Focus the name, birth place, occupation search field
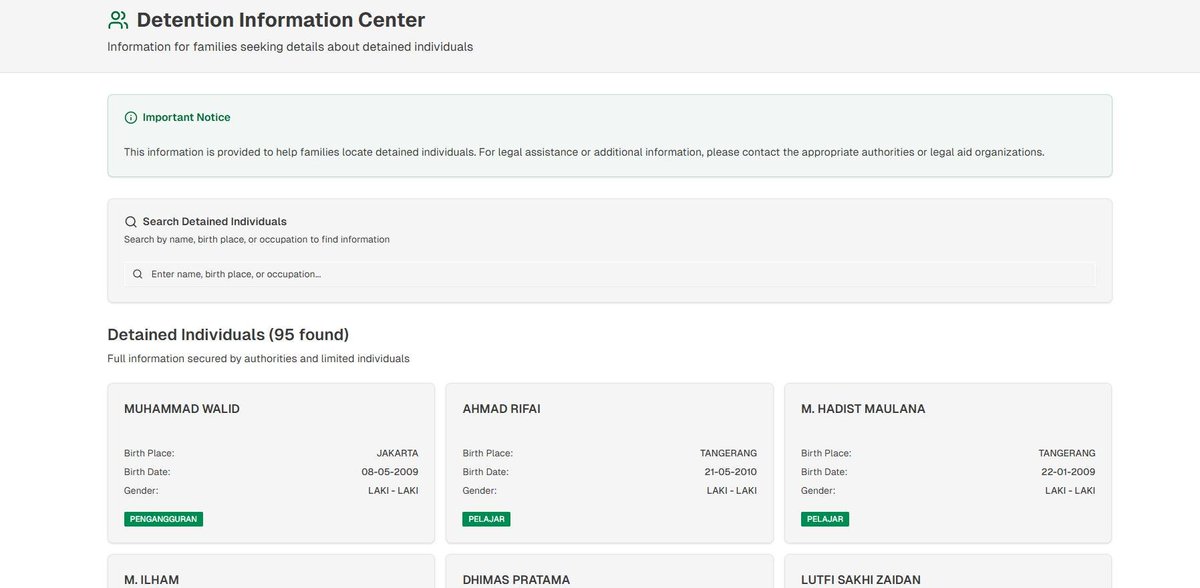 [x=610, y=274]
